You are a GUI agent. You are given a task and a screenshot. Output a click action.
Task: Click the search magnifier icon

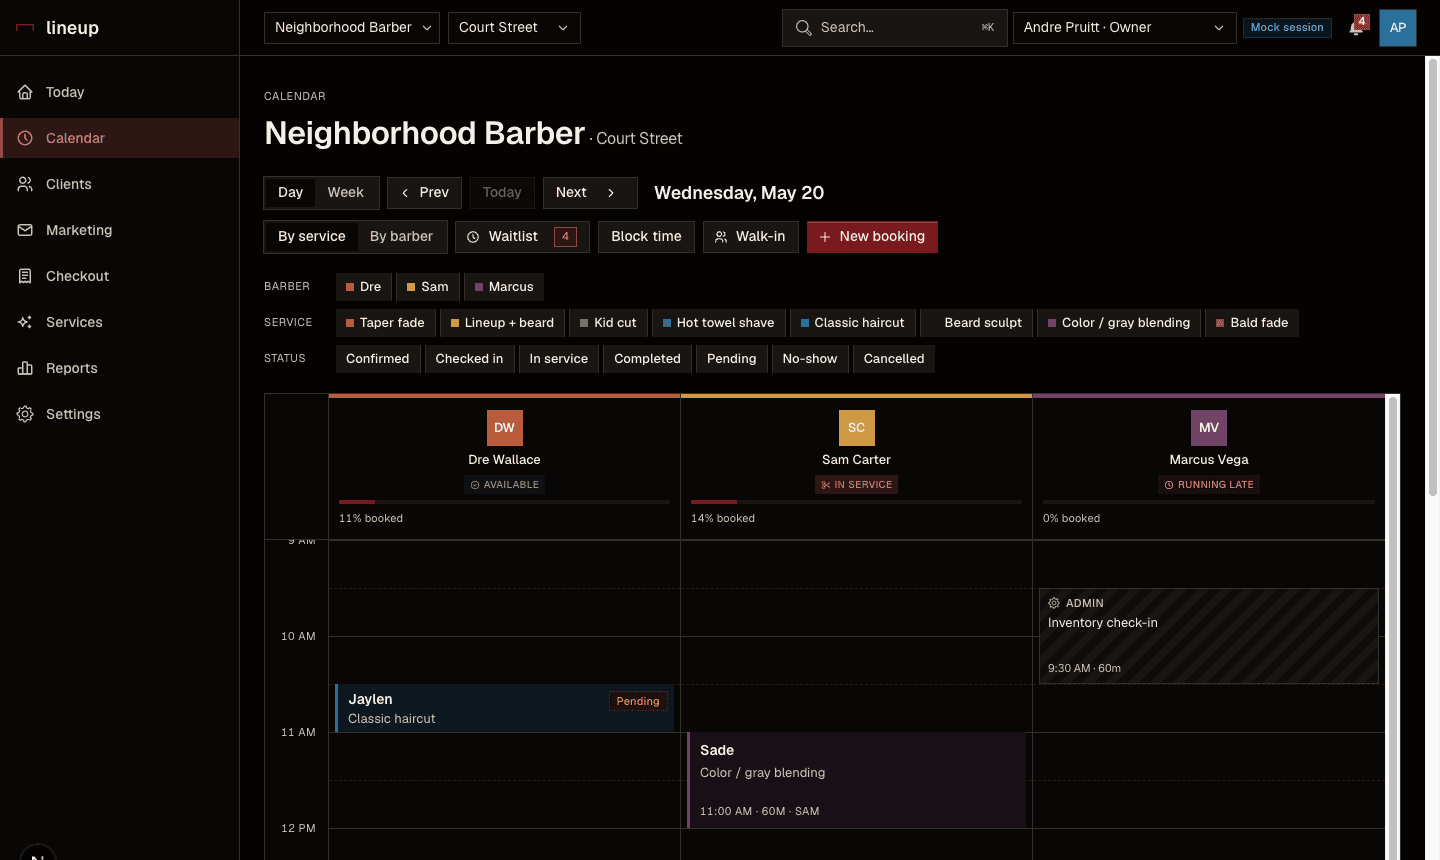(x=803, y=28)
